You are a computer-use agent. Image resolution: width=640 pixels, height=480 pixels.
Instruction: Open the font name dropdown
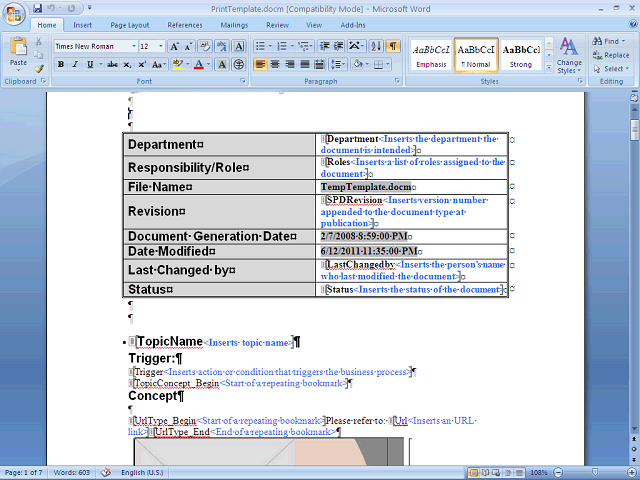coord(133,46)
